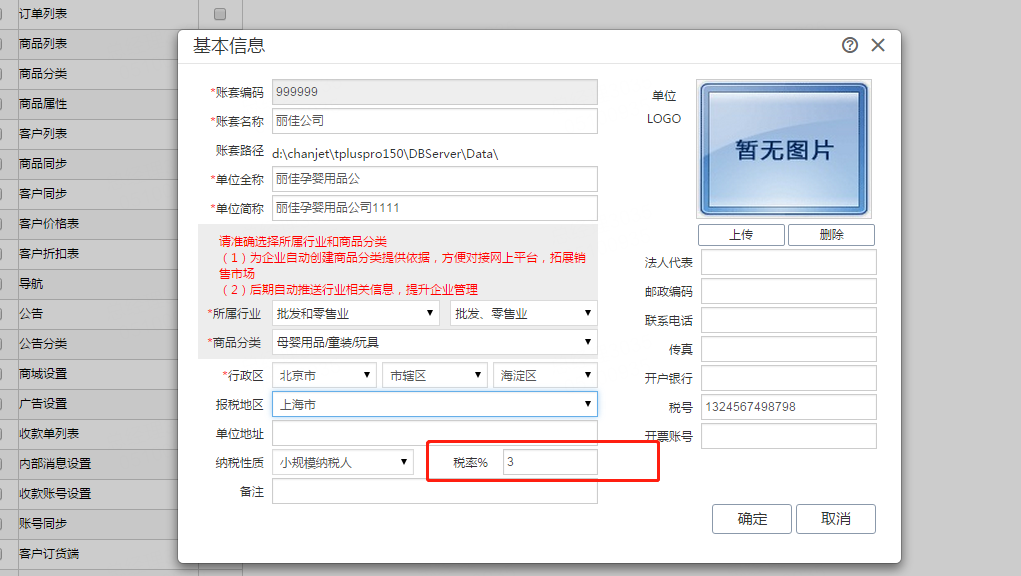Open 客户同步 sidebar item

(43, 193)
